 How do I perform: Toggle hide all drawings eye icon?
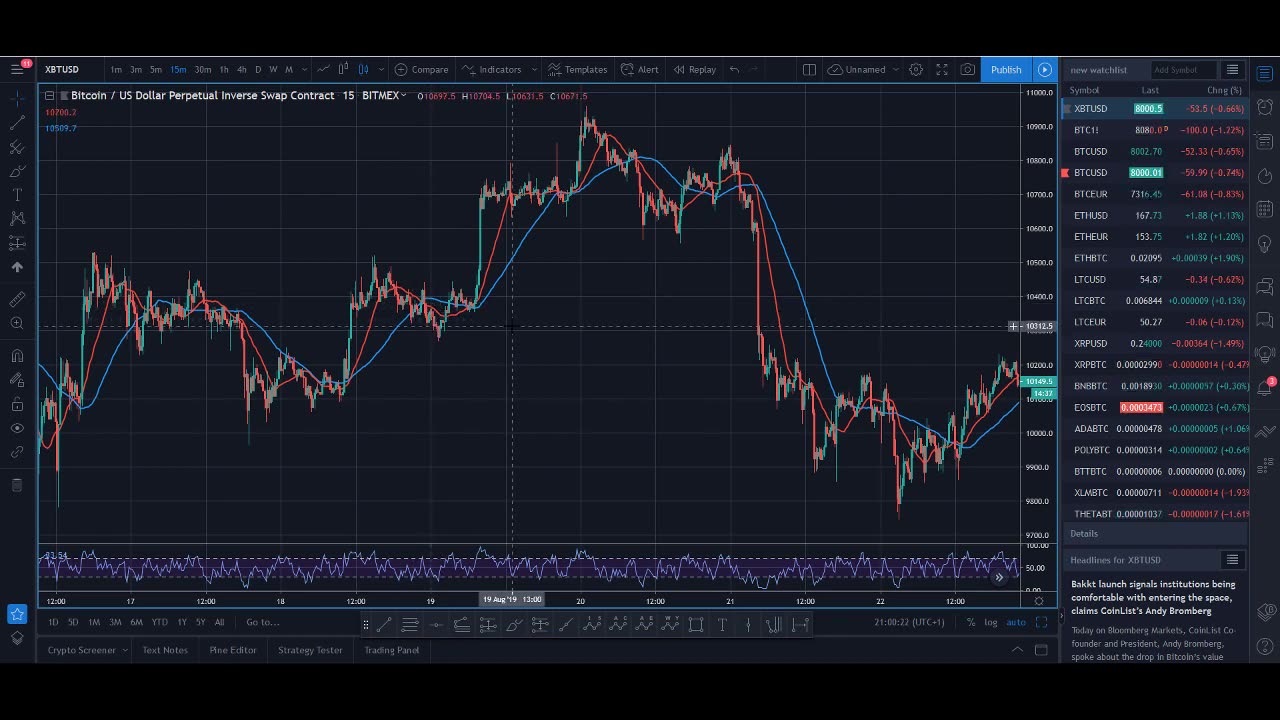17,428
